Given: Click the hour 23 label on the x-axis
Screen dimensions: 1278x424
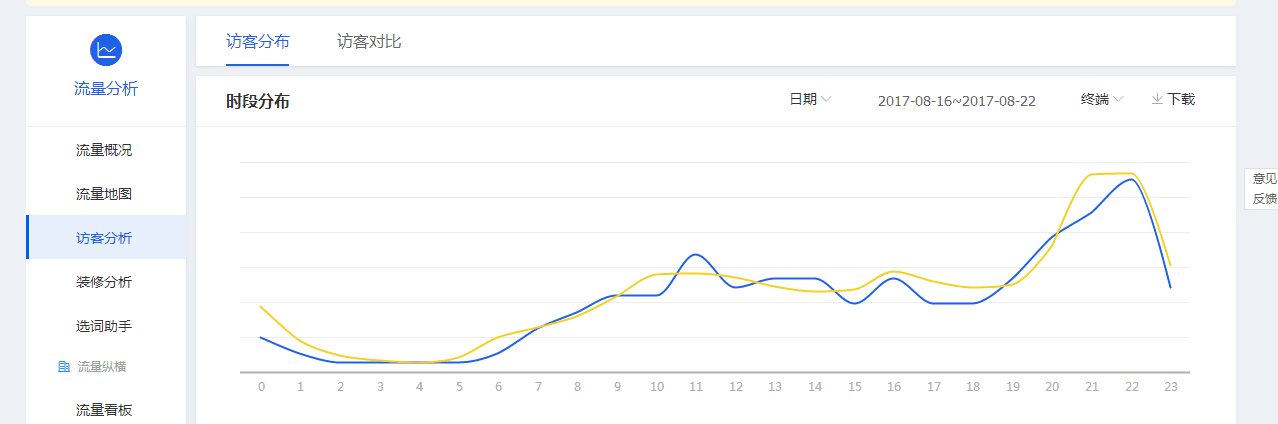Looking at the screenshot, I should [x=1170, y=387].
